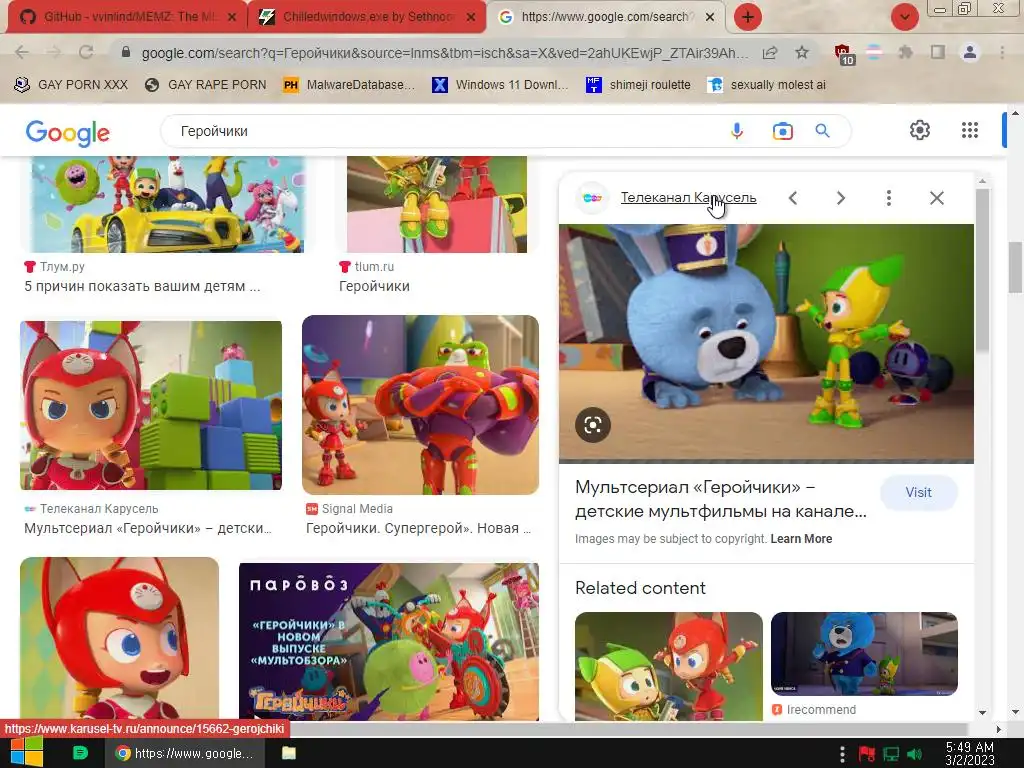The width and height of the screenshot is (1024, 768).
Task: Open the Learn More copyright link
Action: click(x=801, y=539)
